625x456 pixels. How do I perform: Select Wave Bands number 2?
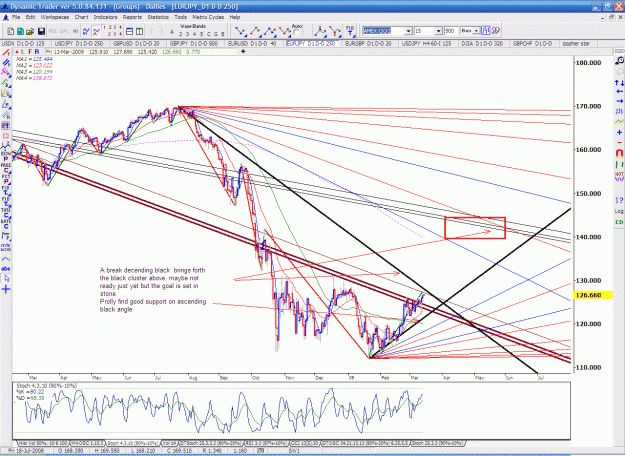point(180,34)
